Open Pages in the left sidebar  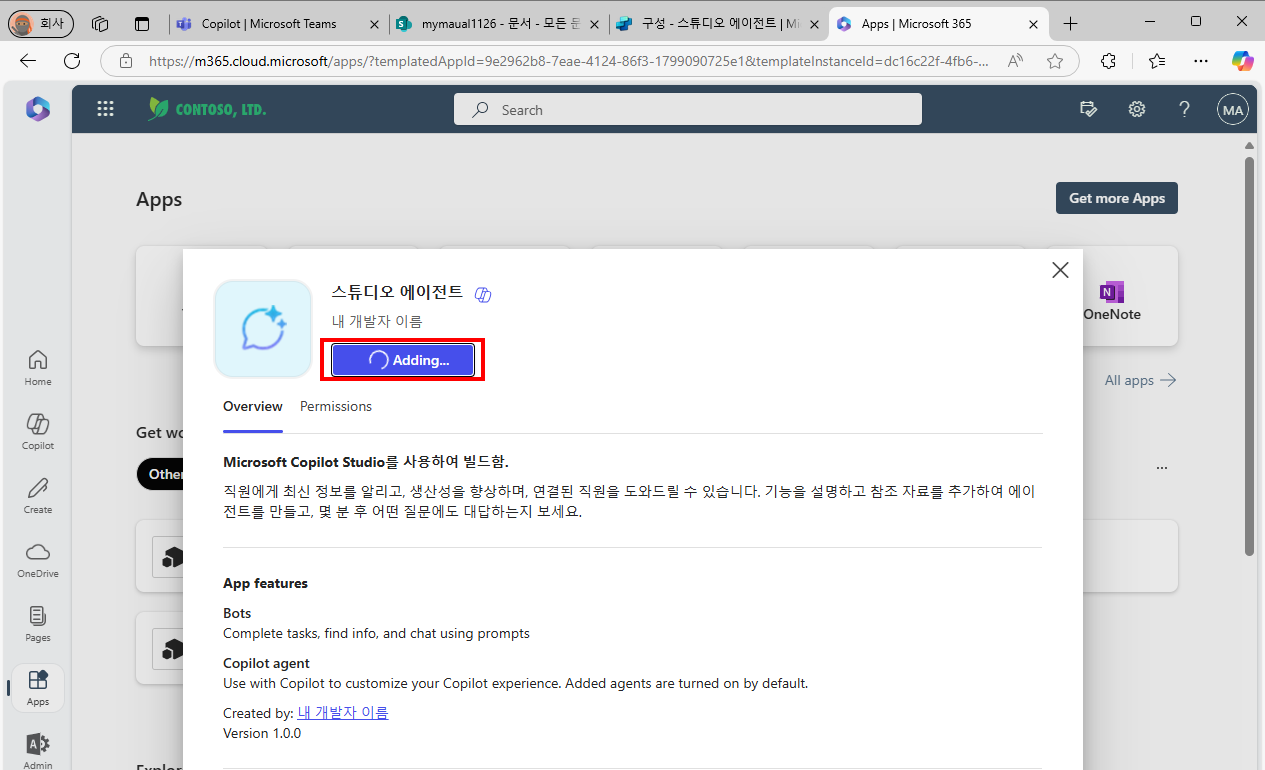point(38,623)
